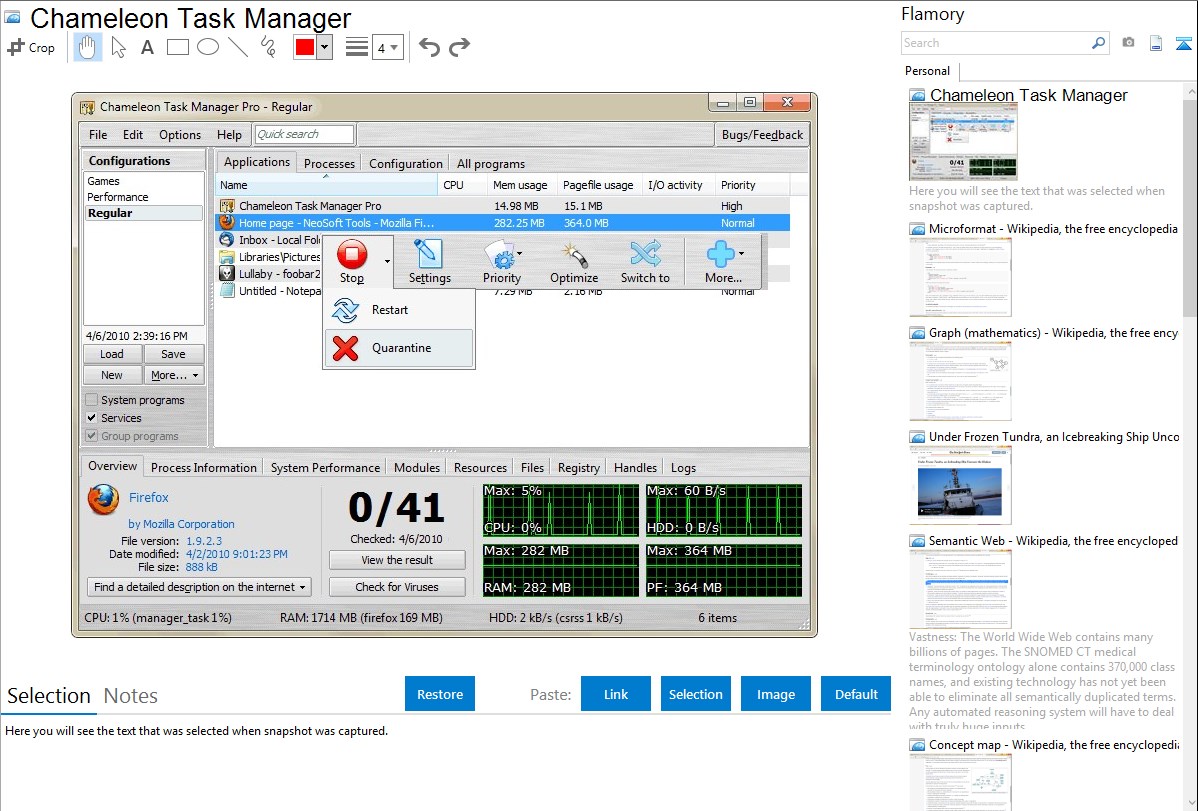
Task: Uncheck the Services checkbox
Action: 92,418
